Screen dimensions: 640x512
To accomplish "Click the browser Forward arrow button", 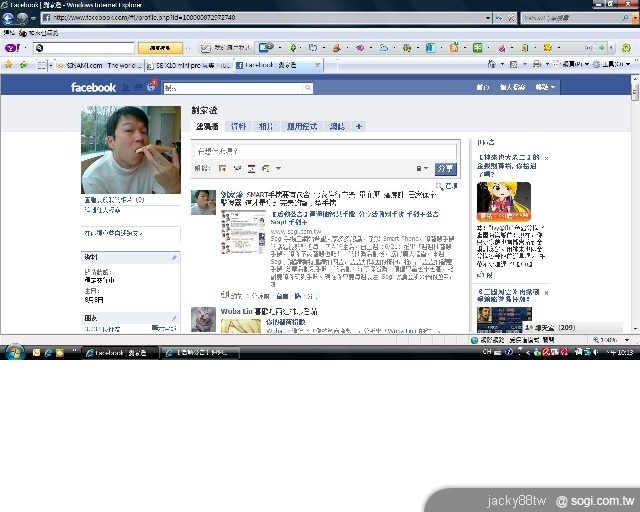I will [23, 18].
